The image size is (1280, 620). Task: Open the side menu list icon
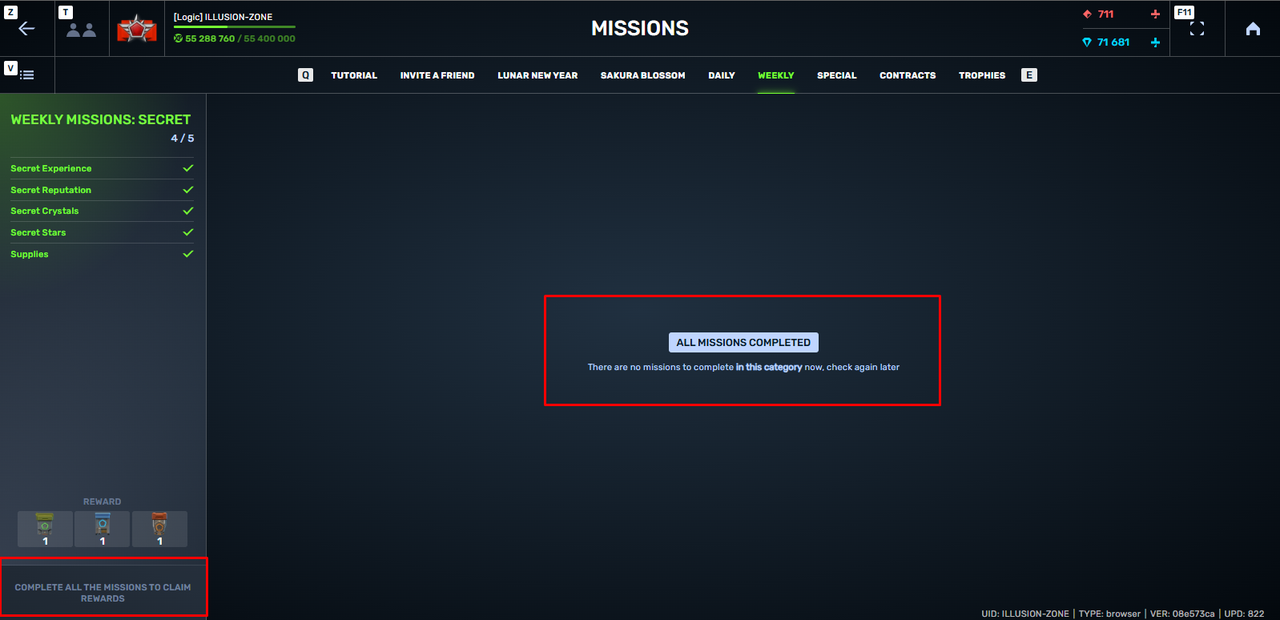27,75
